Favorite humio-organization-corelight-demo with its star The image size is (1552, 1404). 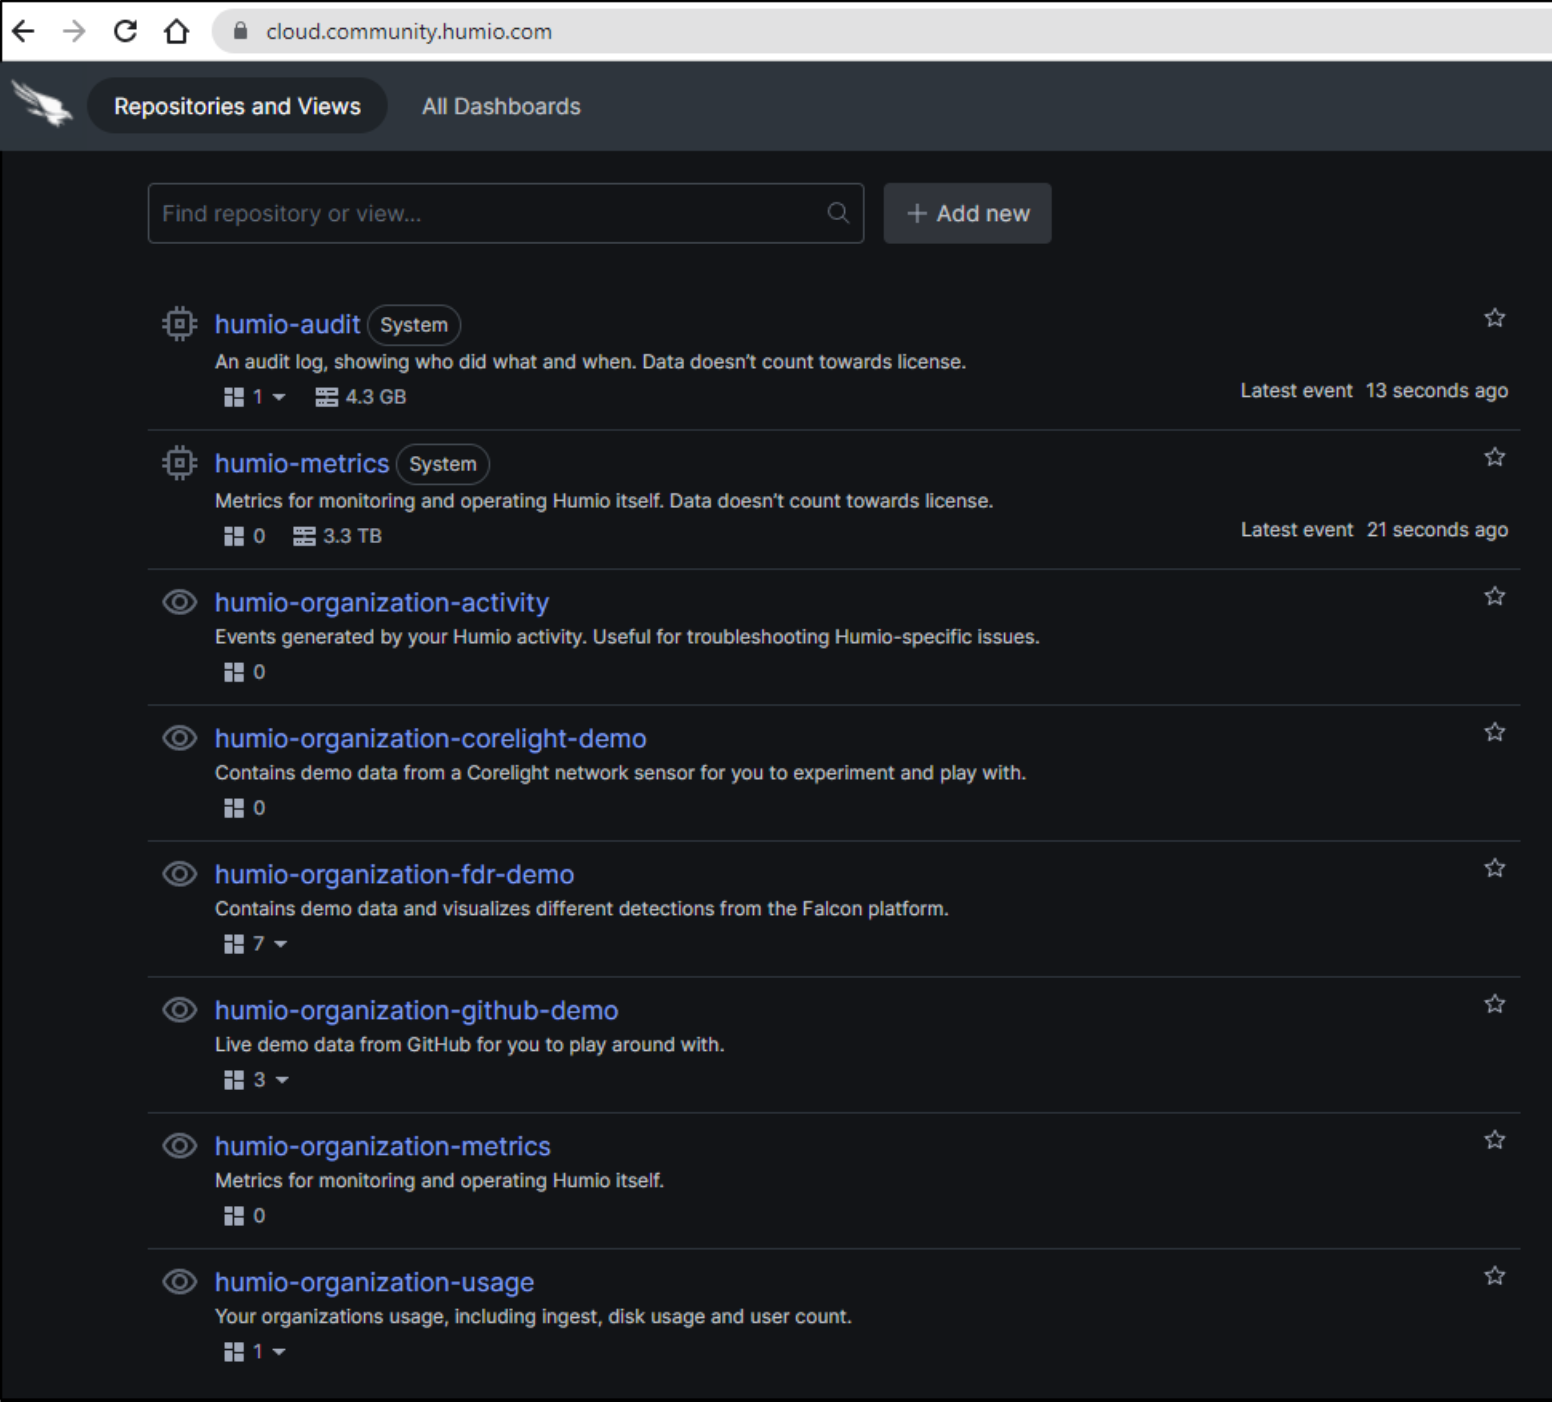(1495, 732)
